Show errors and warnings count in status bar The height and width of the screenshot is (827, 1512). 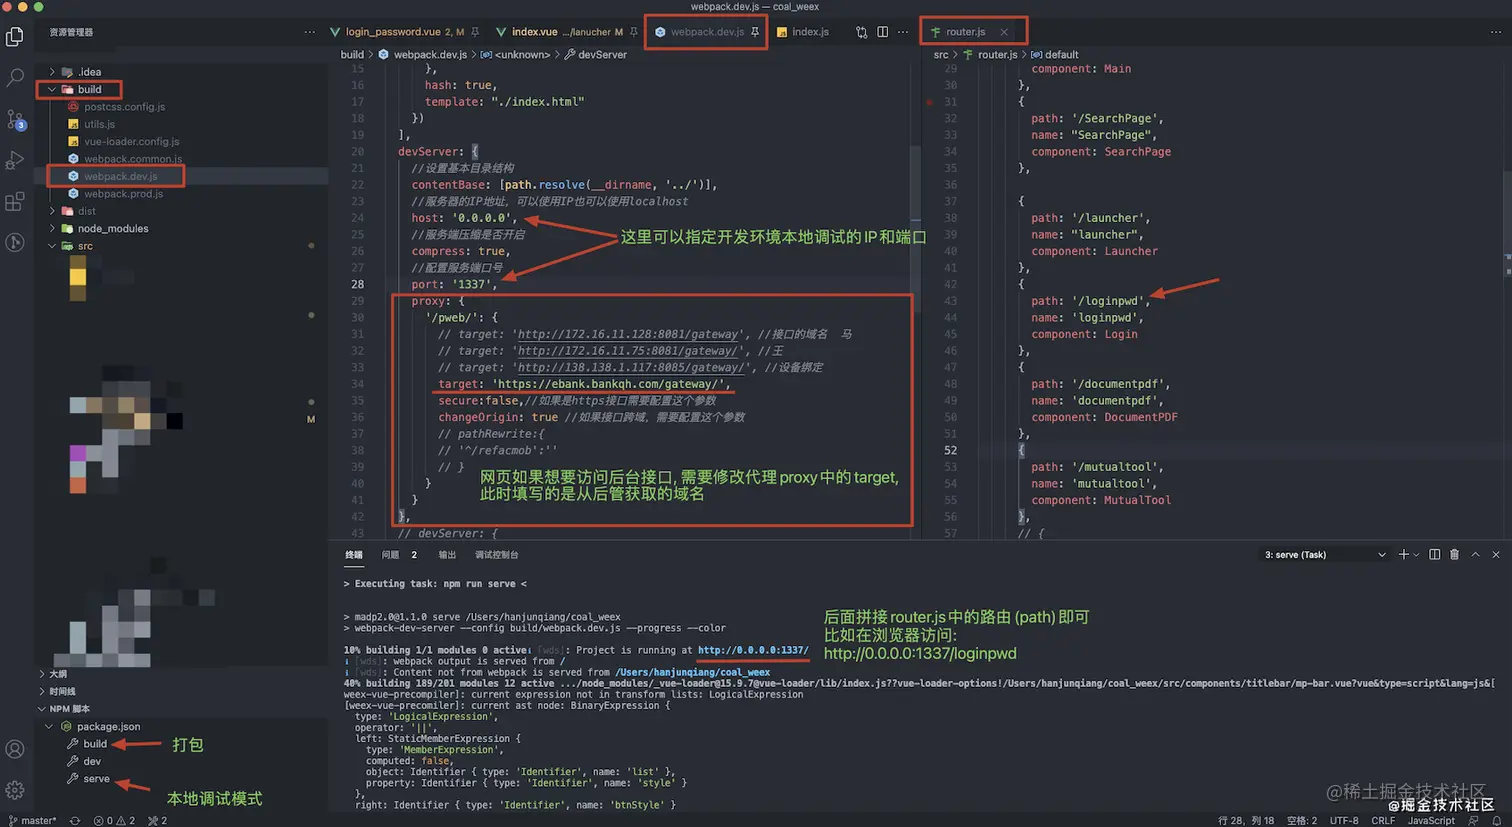tap(114, 820)
